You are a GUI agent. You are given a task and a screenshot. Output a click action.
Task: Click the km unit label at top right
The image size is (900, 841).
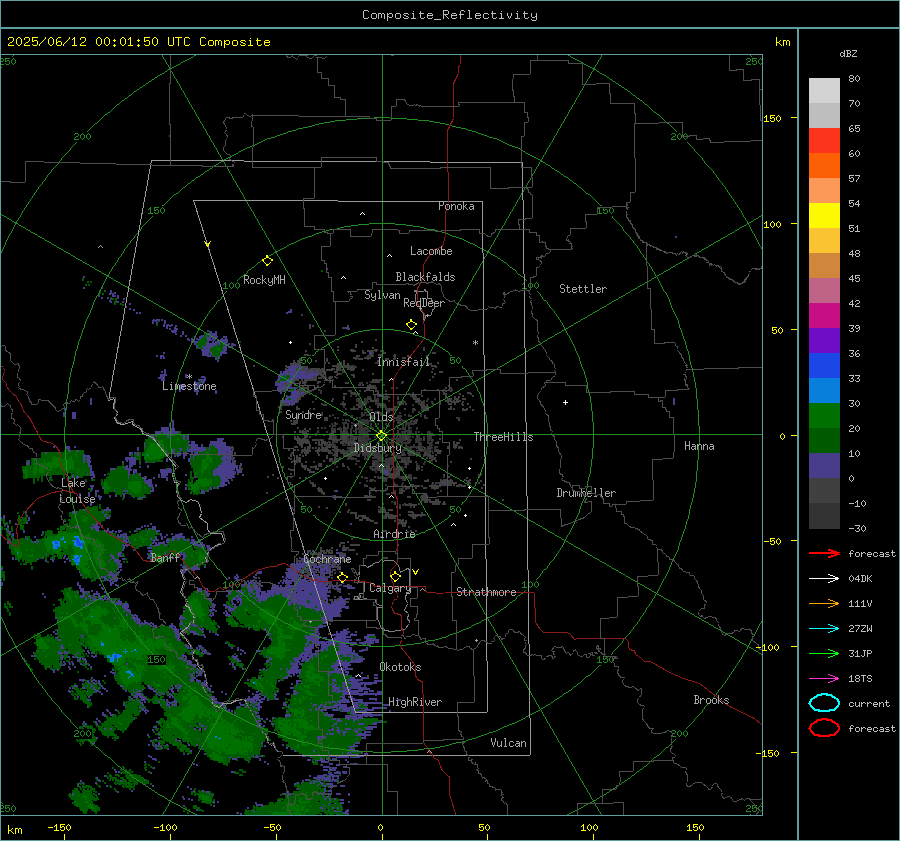(782, 42)
